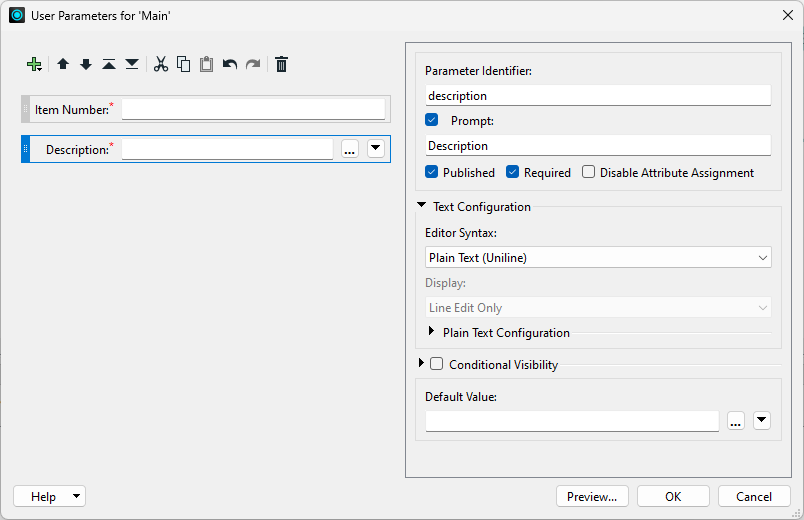Uncheck the Prompt checkbox

pos(432,120)
